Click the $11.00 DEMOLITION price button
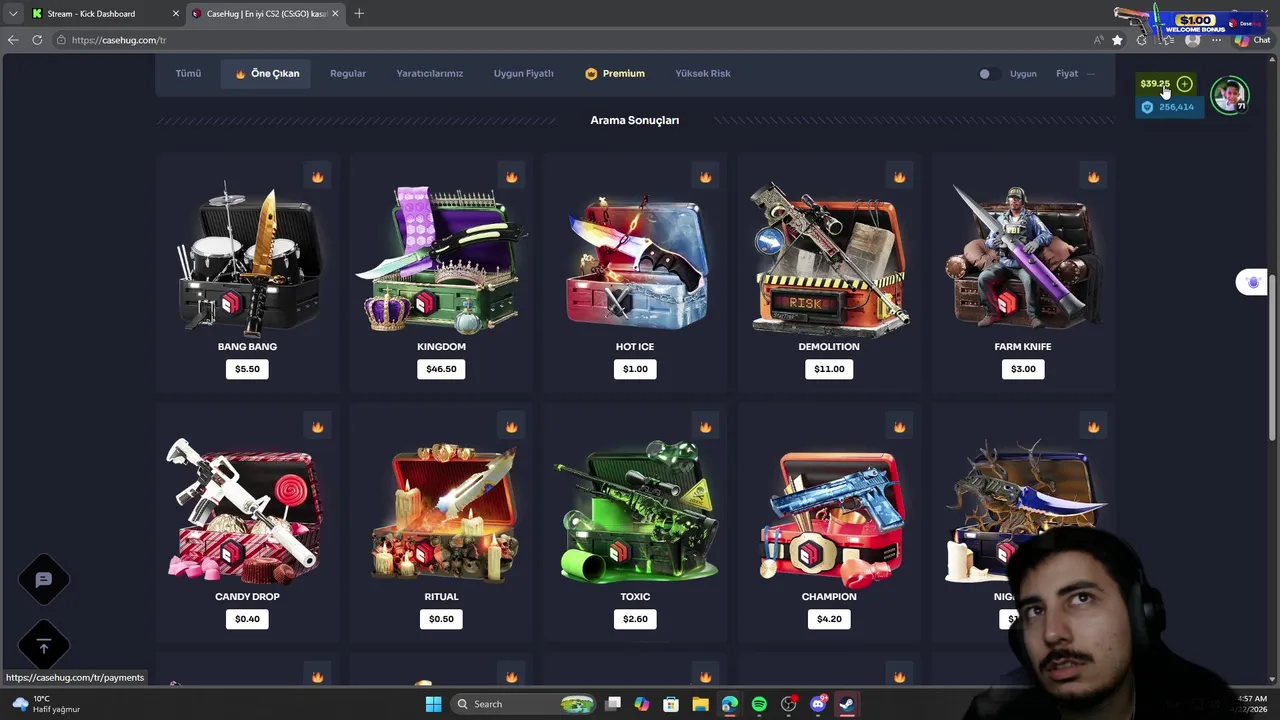The image size is (1280, 720). pyautogui.click(x=829, y=369)
